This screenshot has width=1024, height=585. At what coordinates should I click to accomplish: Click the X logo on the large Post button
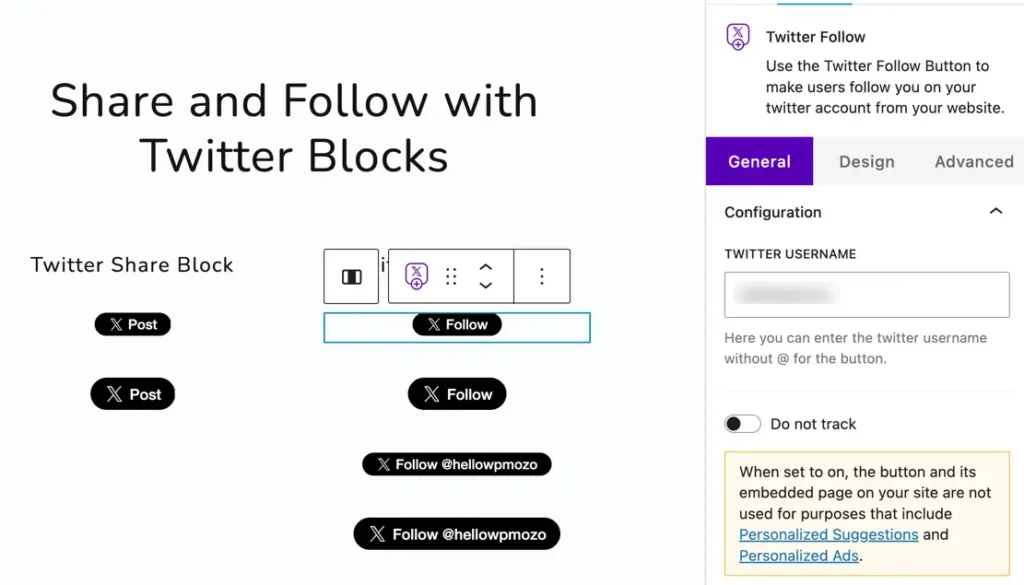tap(115, 394)
